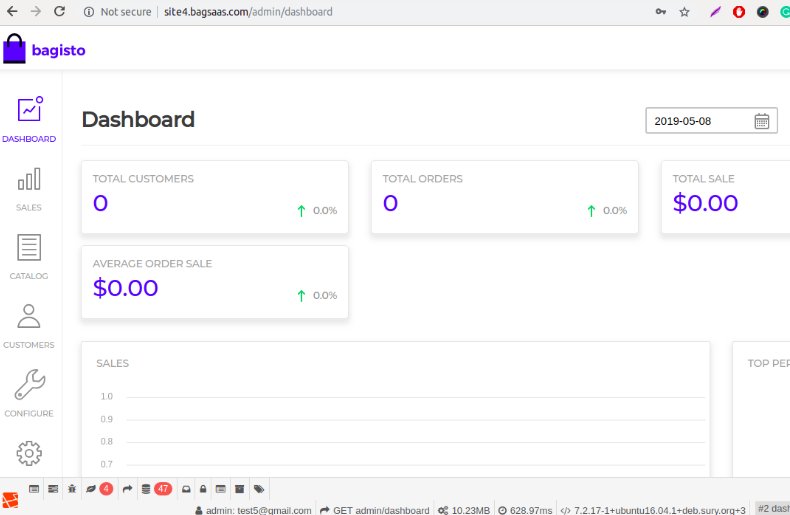Open settings gear in the sidebar

point(29,453)
